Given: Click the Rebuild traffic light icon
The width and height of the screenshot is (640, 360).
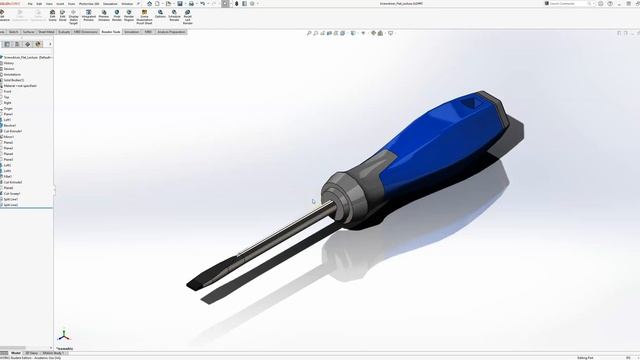Looking at the screenshot, I should [x=236, y=4].
